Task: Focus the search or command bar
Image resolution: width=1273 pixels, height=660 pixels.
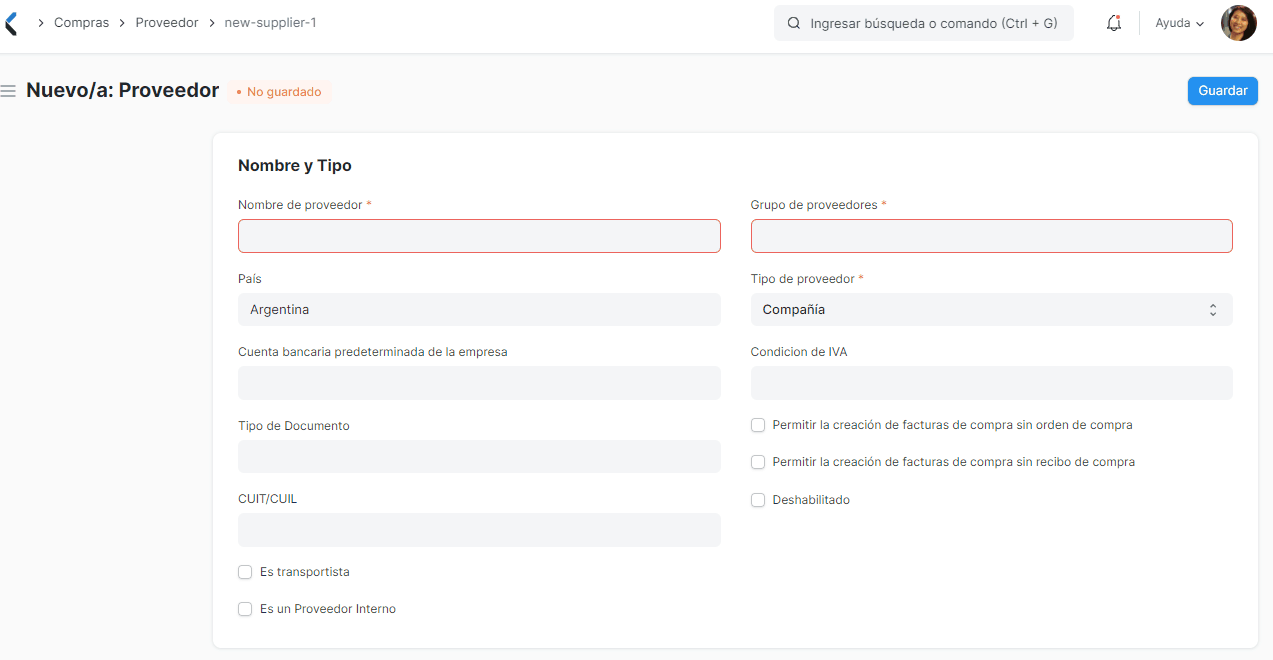Action: click(923, 23)
